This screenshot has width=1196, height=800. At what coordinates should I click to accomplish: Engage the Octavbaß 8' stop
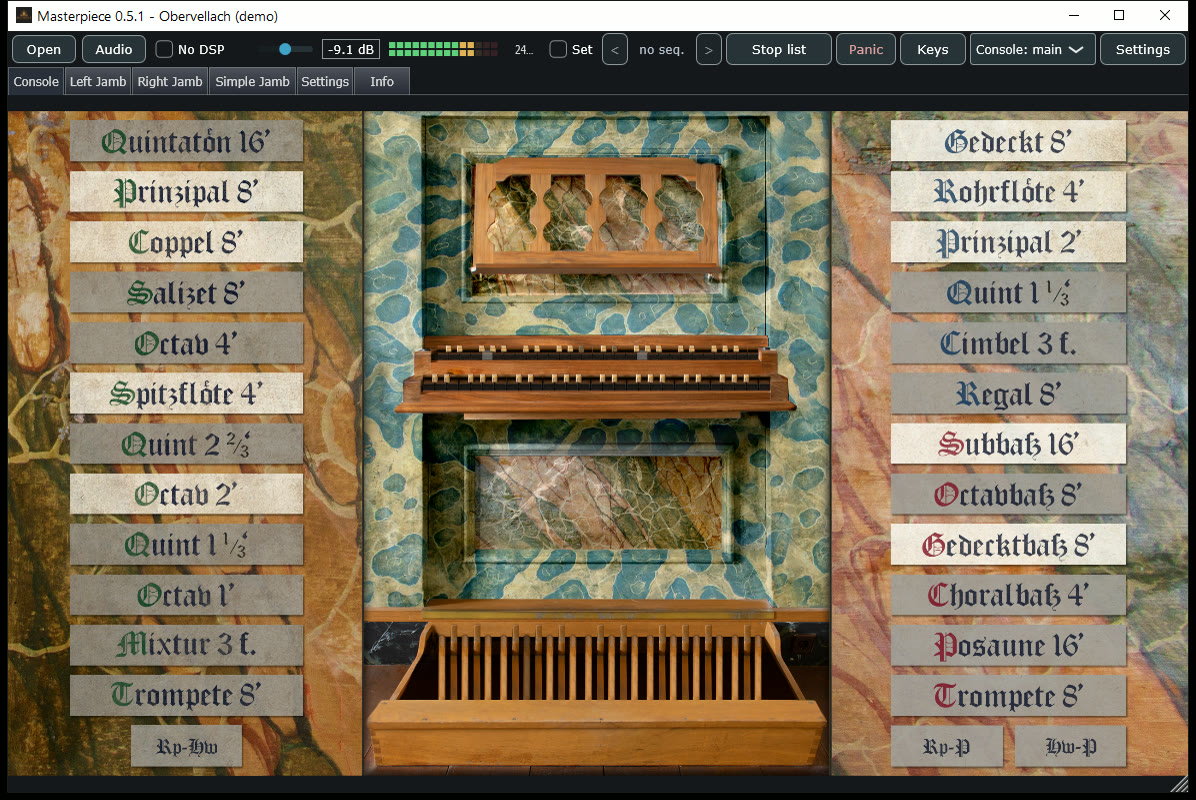pos(1008,494)
